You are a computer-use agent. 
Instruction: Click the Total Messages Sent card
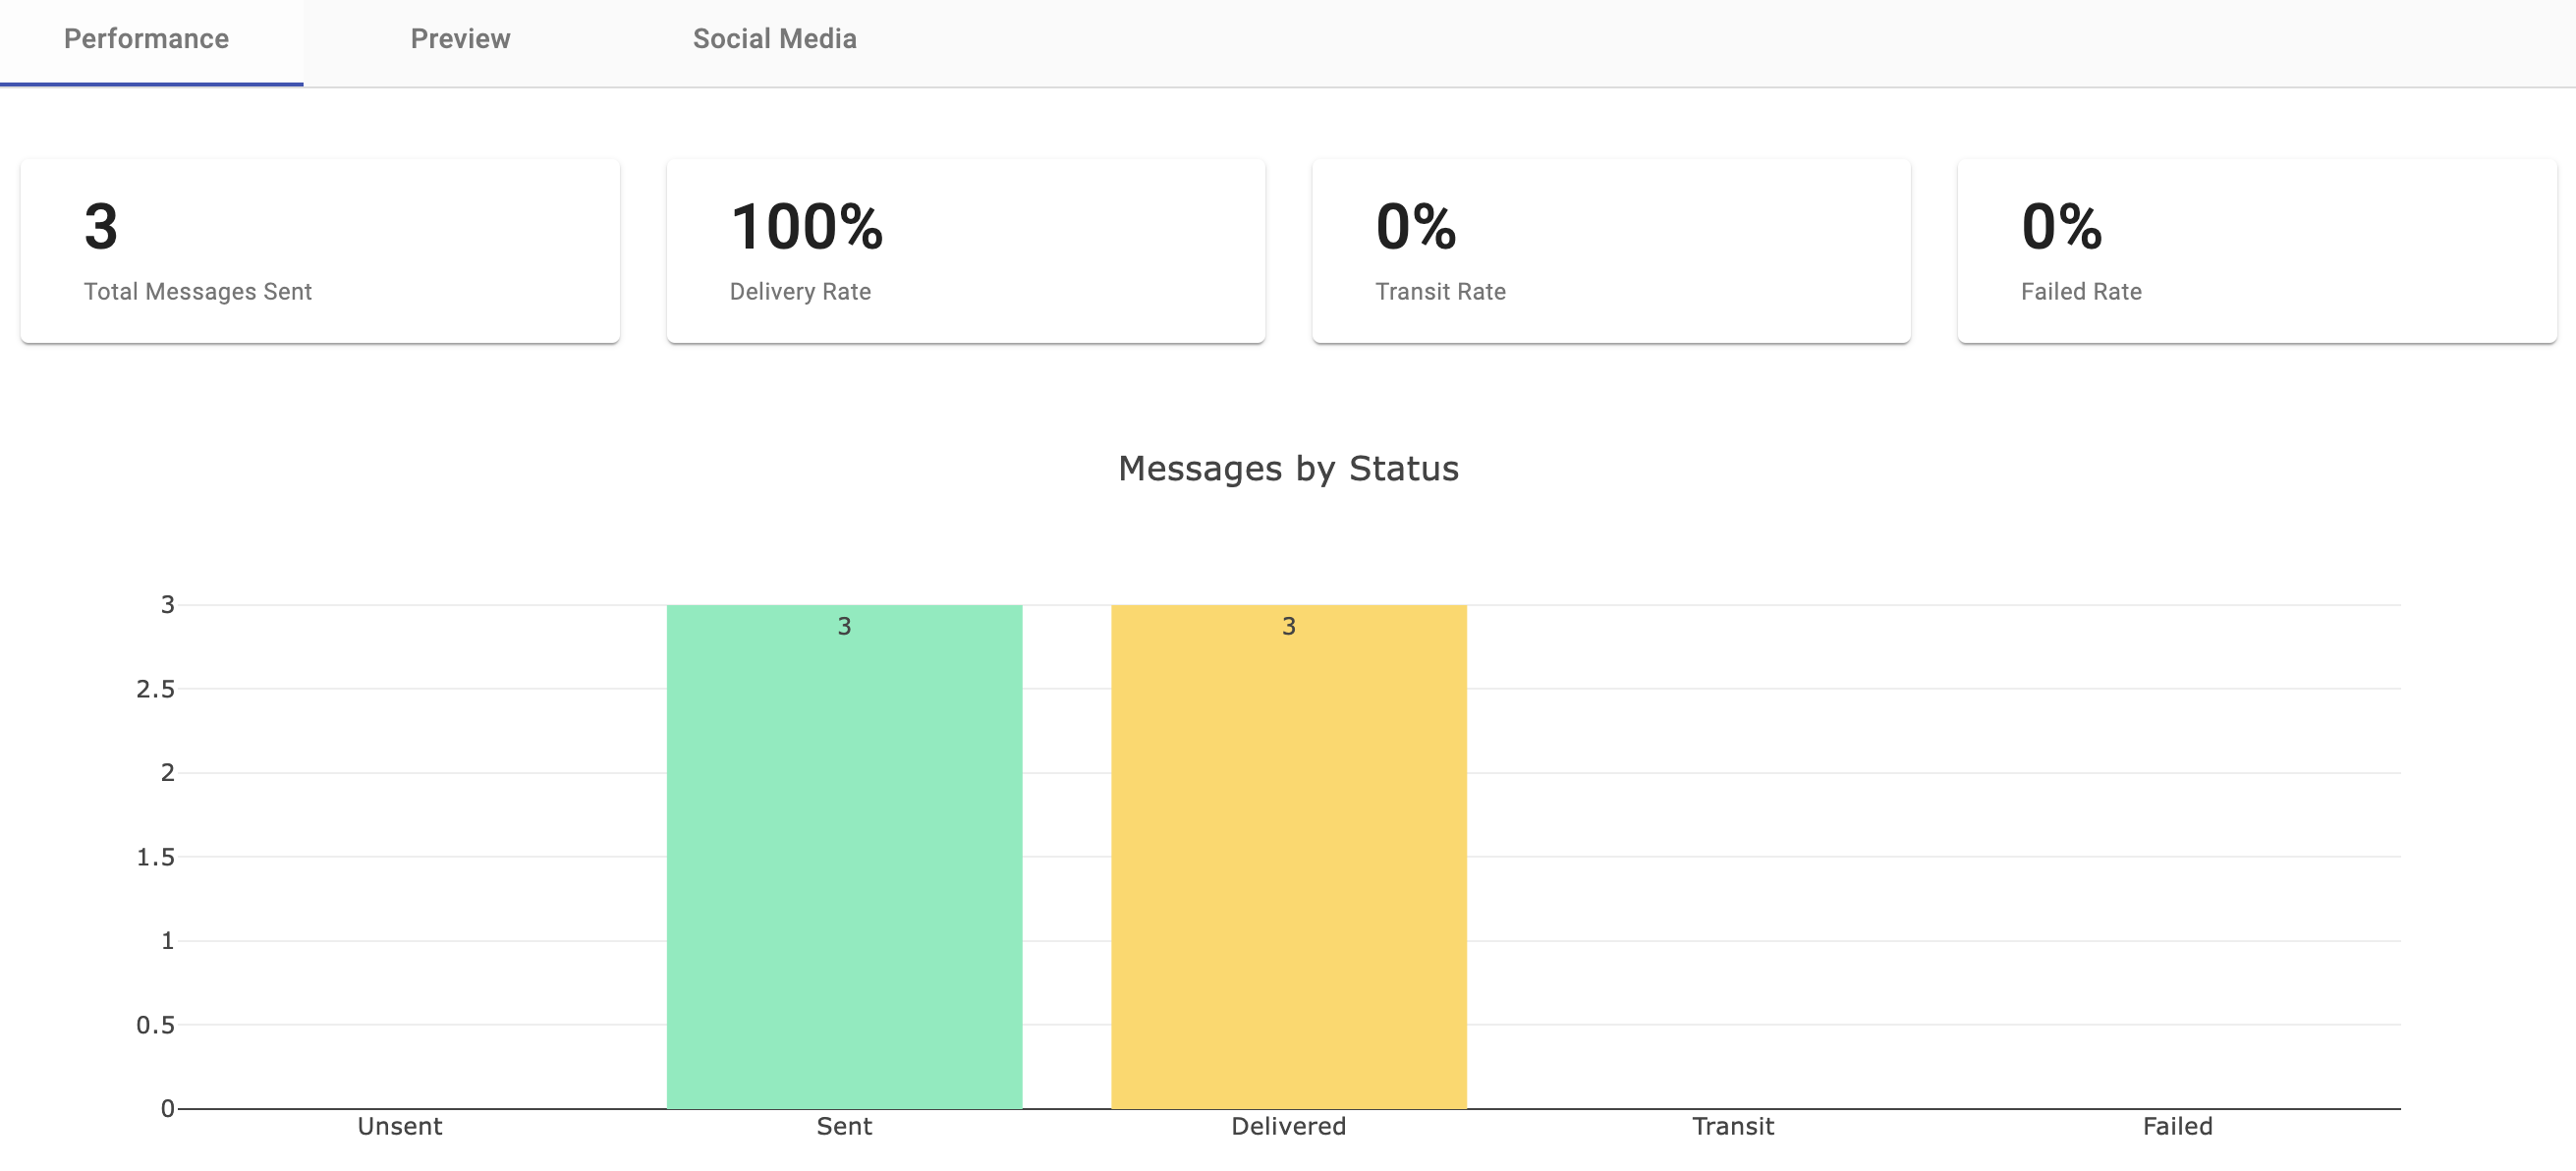(x=320, y=251)
